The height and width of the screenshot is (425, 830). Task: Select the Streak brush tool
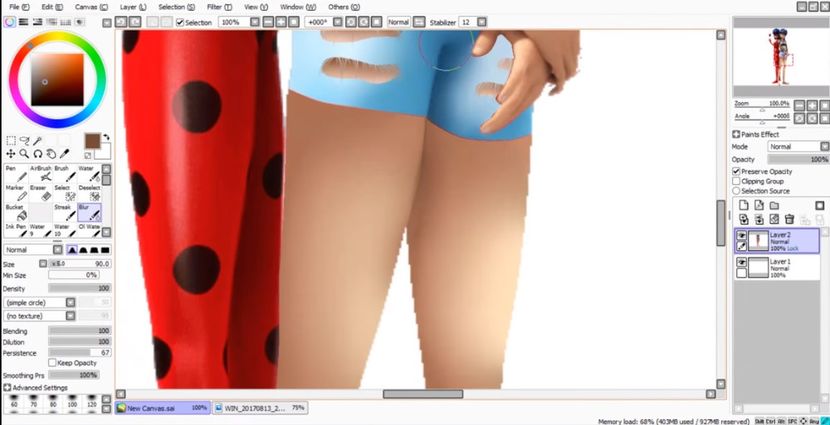(65, 213)
